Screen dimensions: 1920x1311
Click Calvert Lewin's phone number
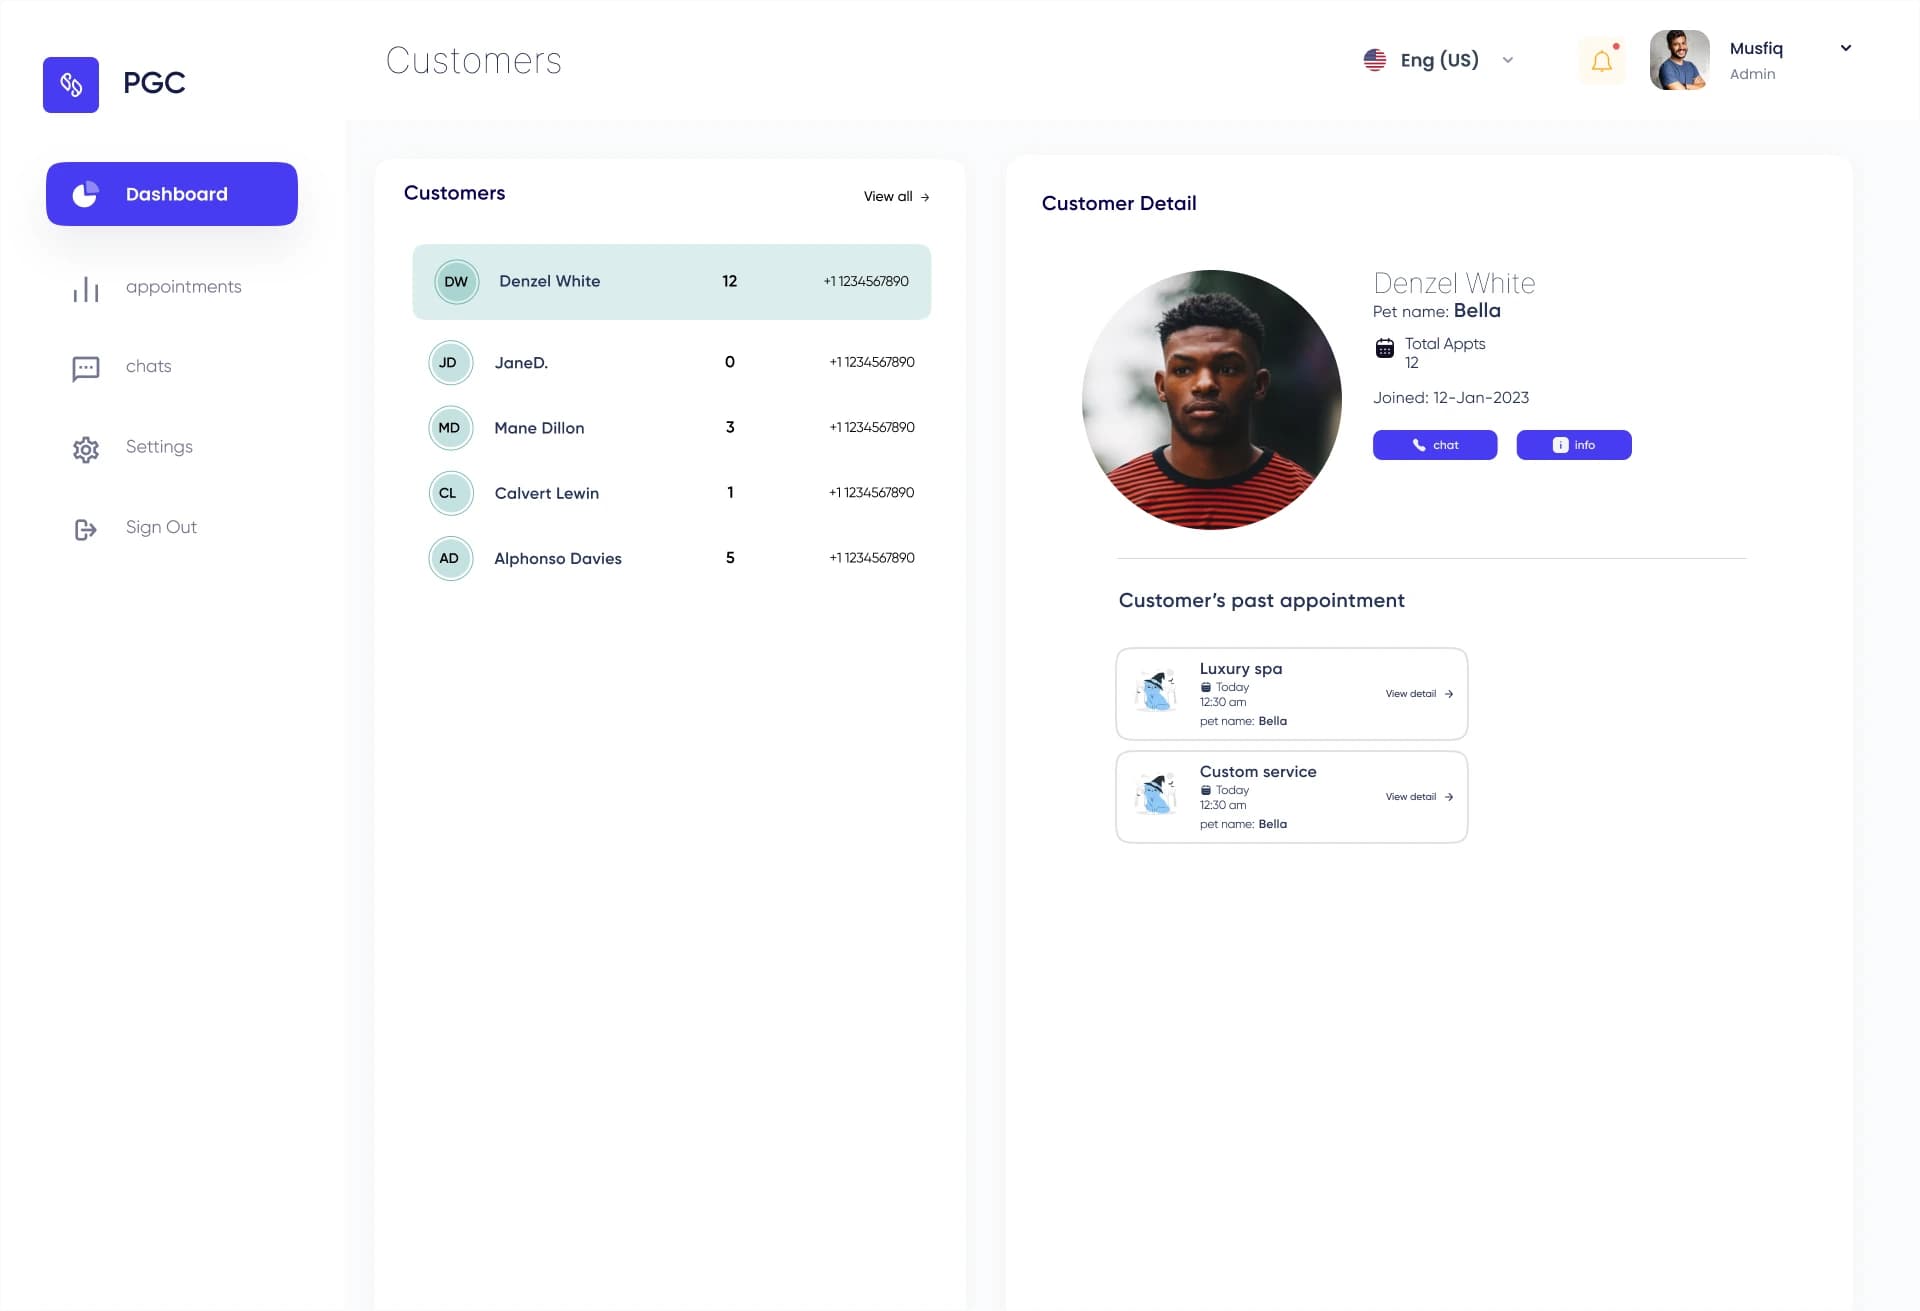point(872,493)
